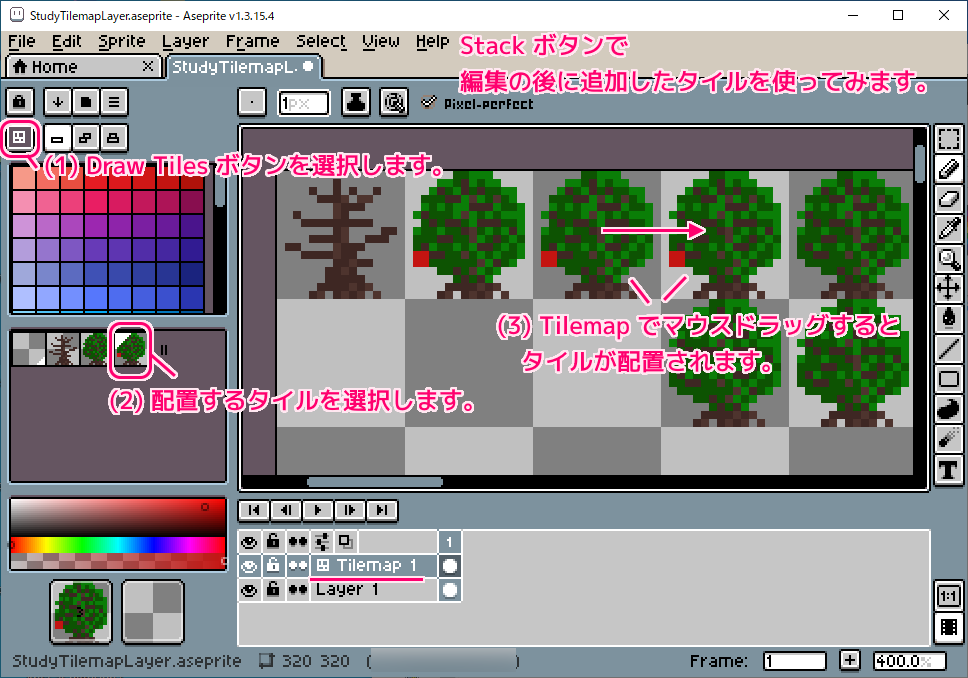Select the Paint Bucket tool
The height and width of the screenshot is (678, 968).
(949, 318)
